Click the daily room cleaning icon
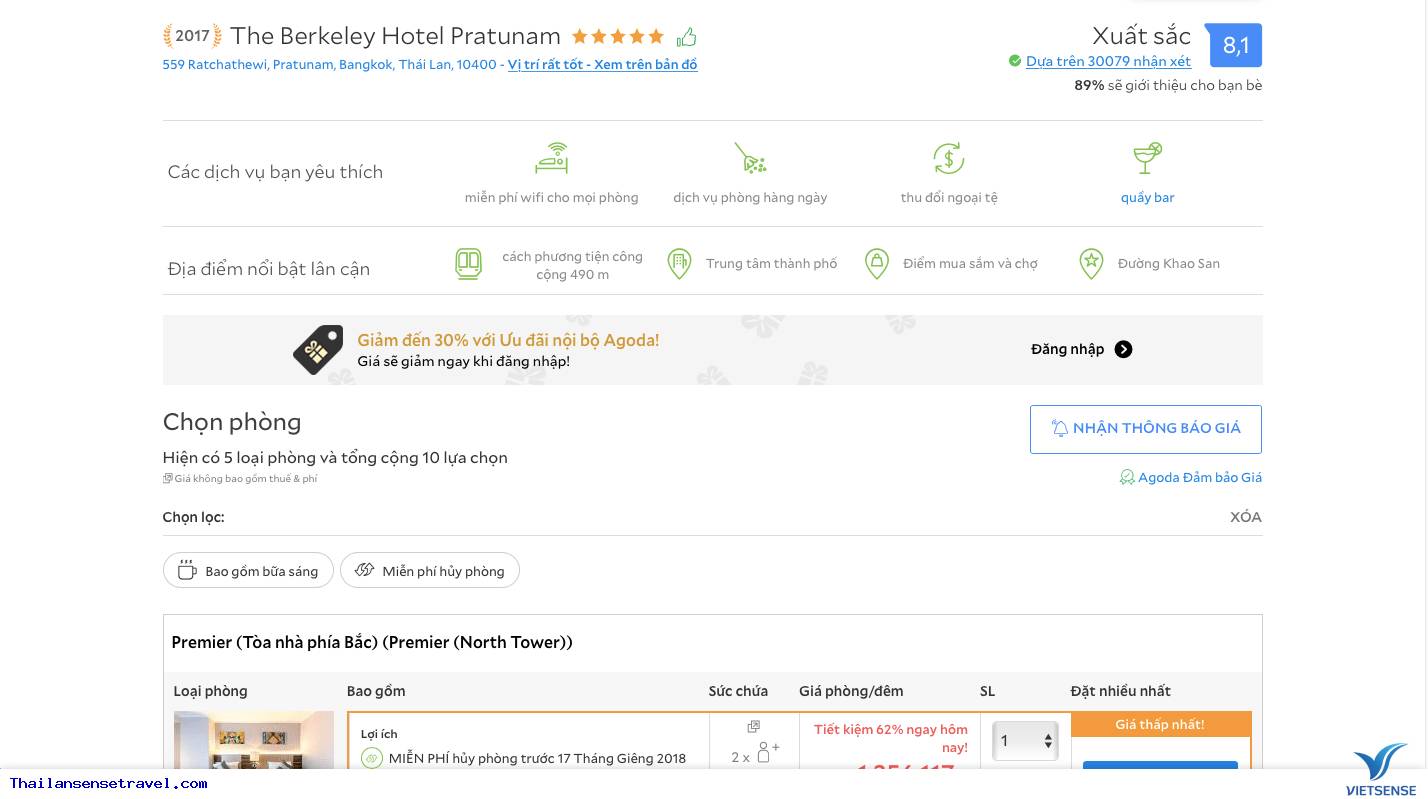This screenshot has height=799, width=1428. click(x=750, y=158)
